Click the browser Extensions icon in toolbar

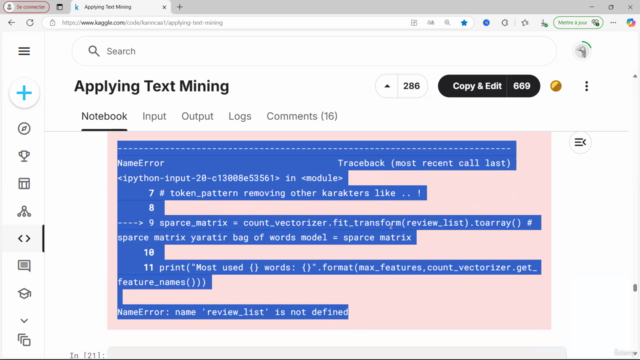tap(505, 23)
